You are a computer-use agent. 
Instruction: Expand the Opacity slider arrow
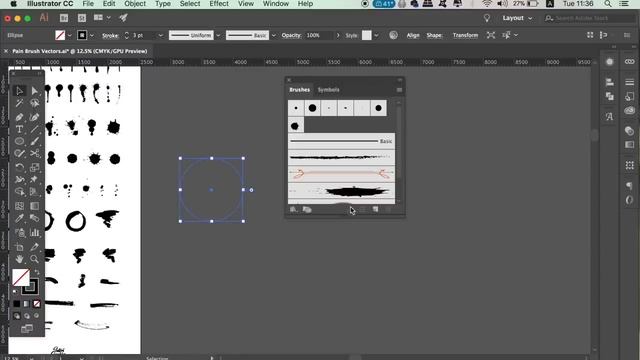[338, 36]
